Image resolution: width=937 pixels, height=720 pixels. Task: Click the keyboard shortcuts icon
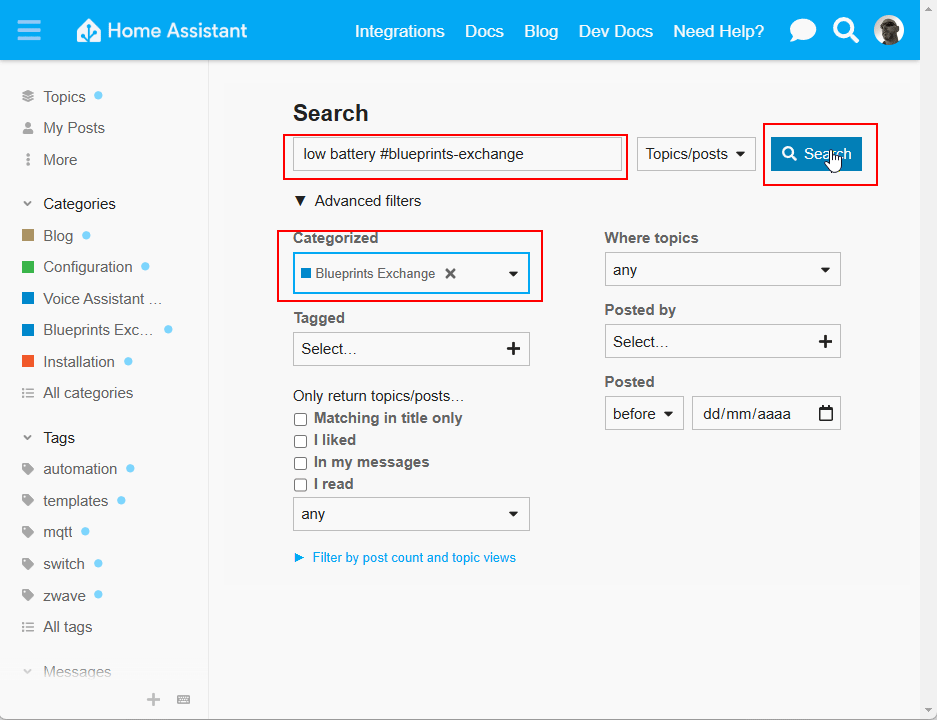(183, 700)
